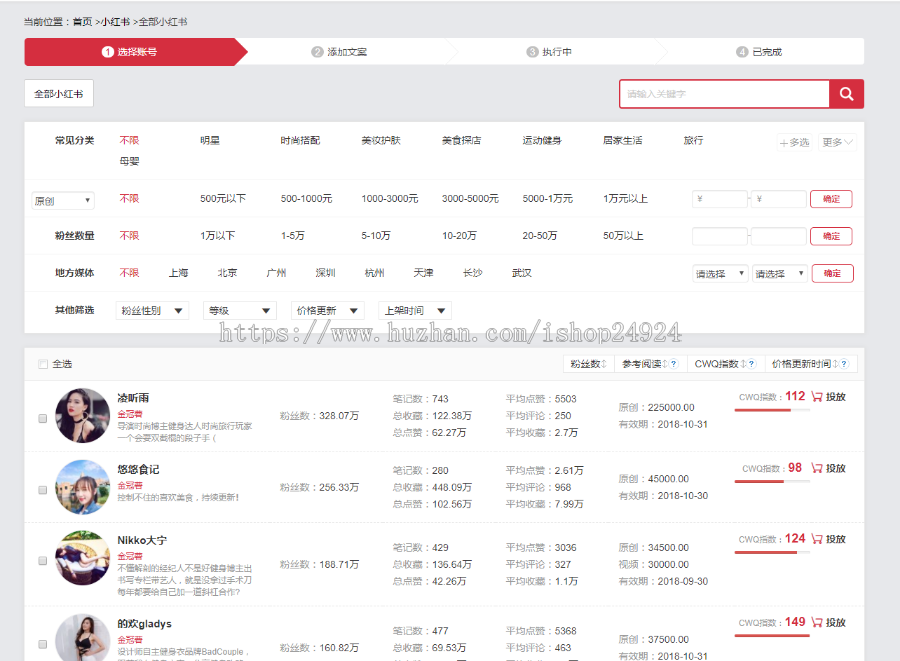Screen dimensions: 900x661
Task: Open the 原创 price type dropdown
Action: 63,201
